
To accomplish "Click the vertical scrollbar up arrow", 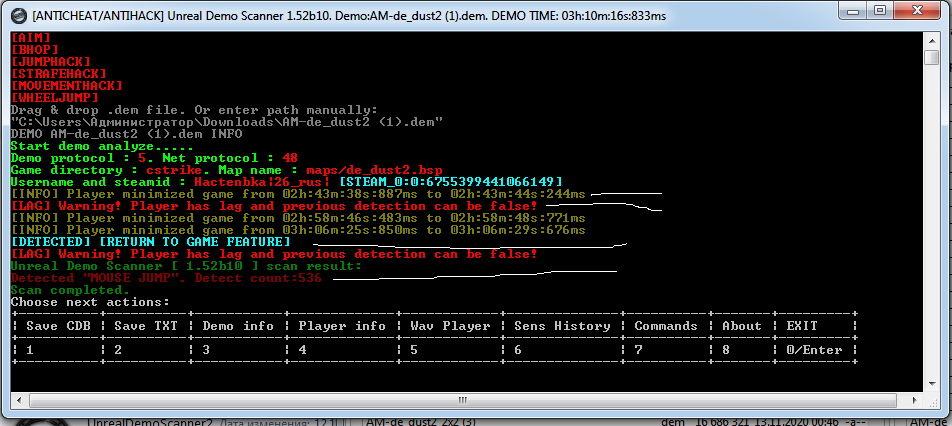I will (932, 39).
